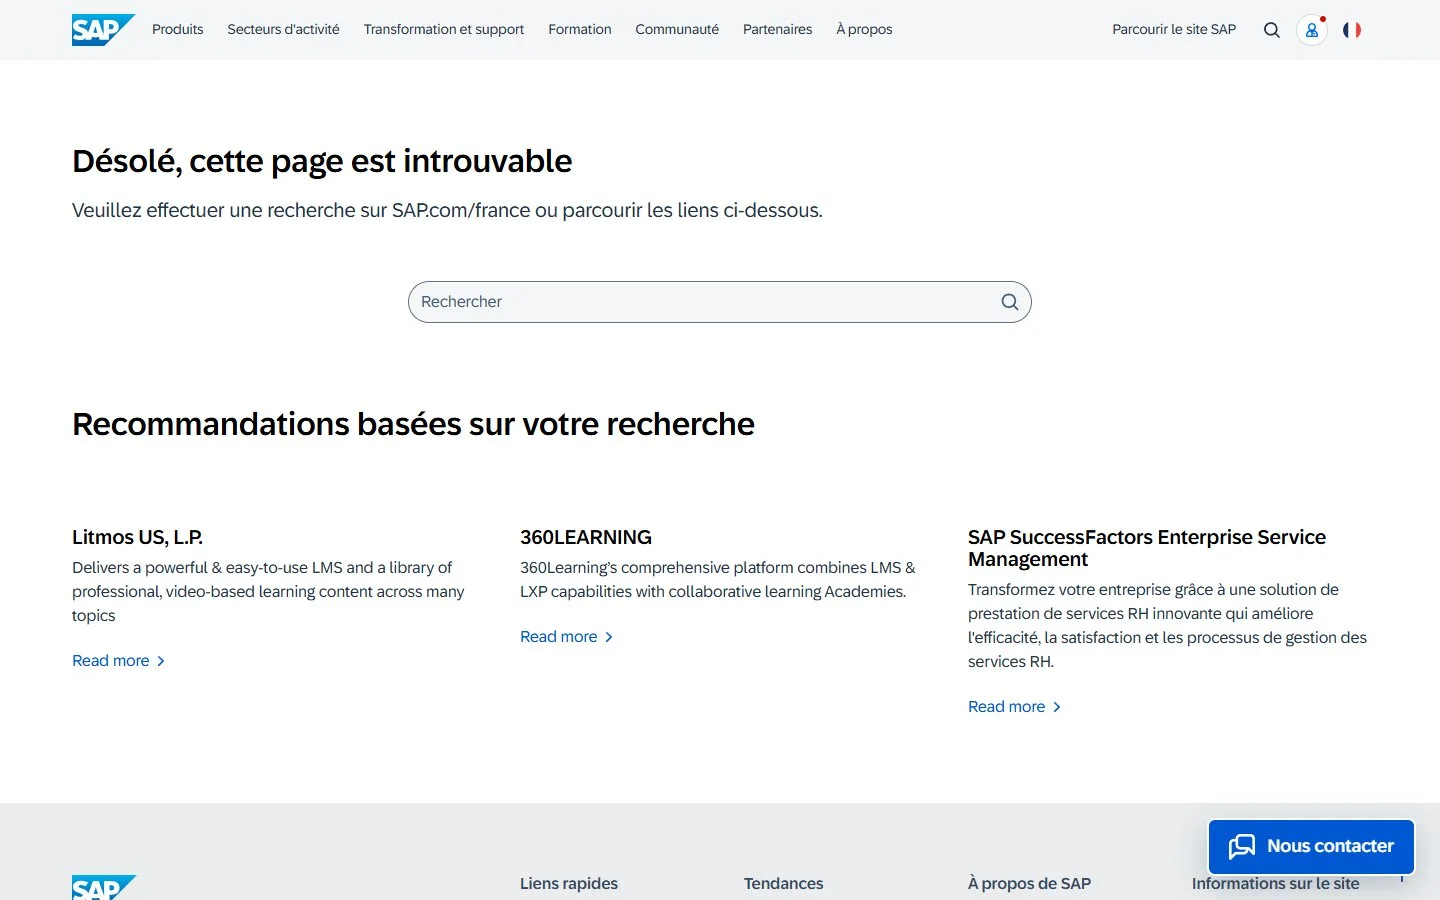Viewport: 1440px width, 900px height.
Task: Open the 360LEARNING heading
Action: click(586, 537)
